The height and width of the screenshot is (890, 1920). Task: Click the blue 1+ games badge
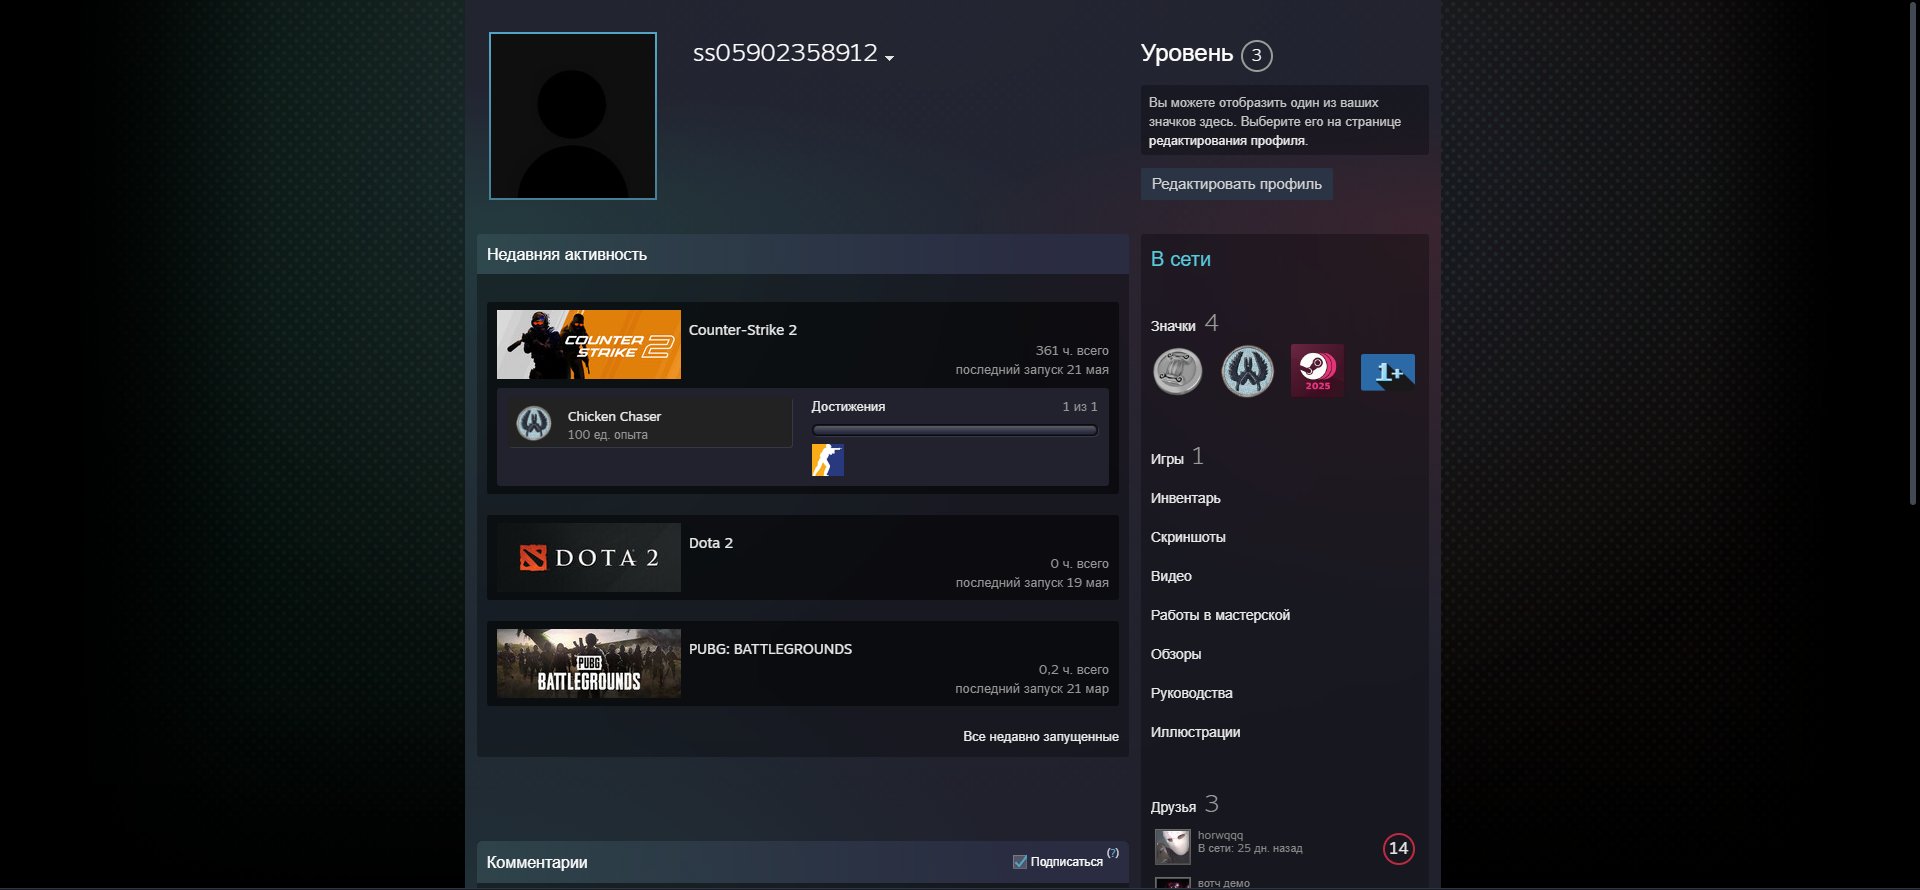[1388, 372]
